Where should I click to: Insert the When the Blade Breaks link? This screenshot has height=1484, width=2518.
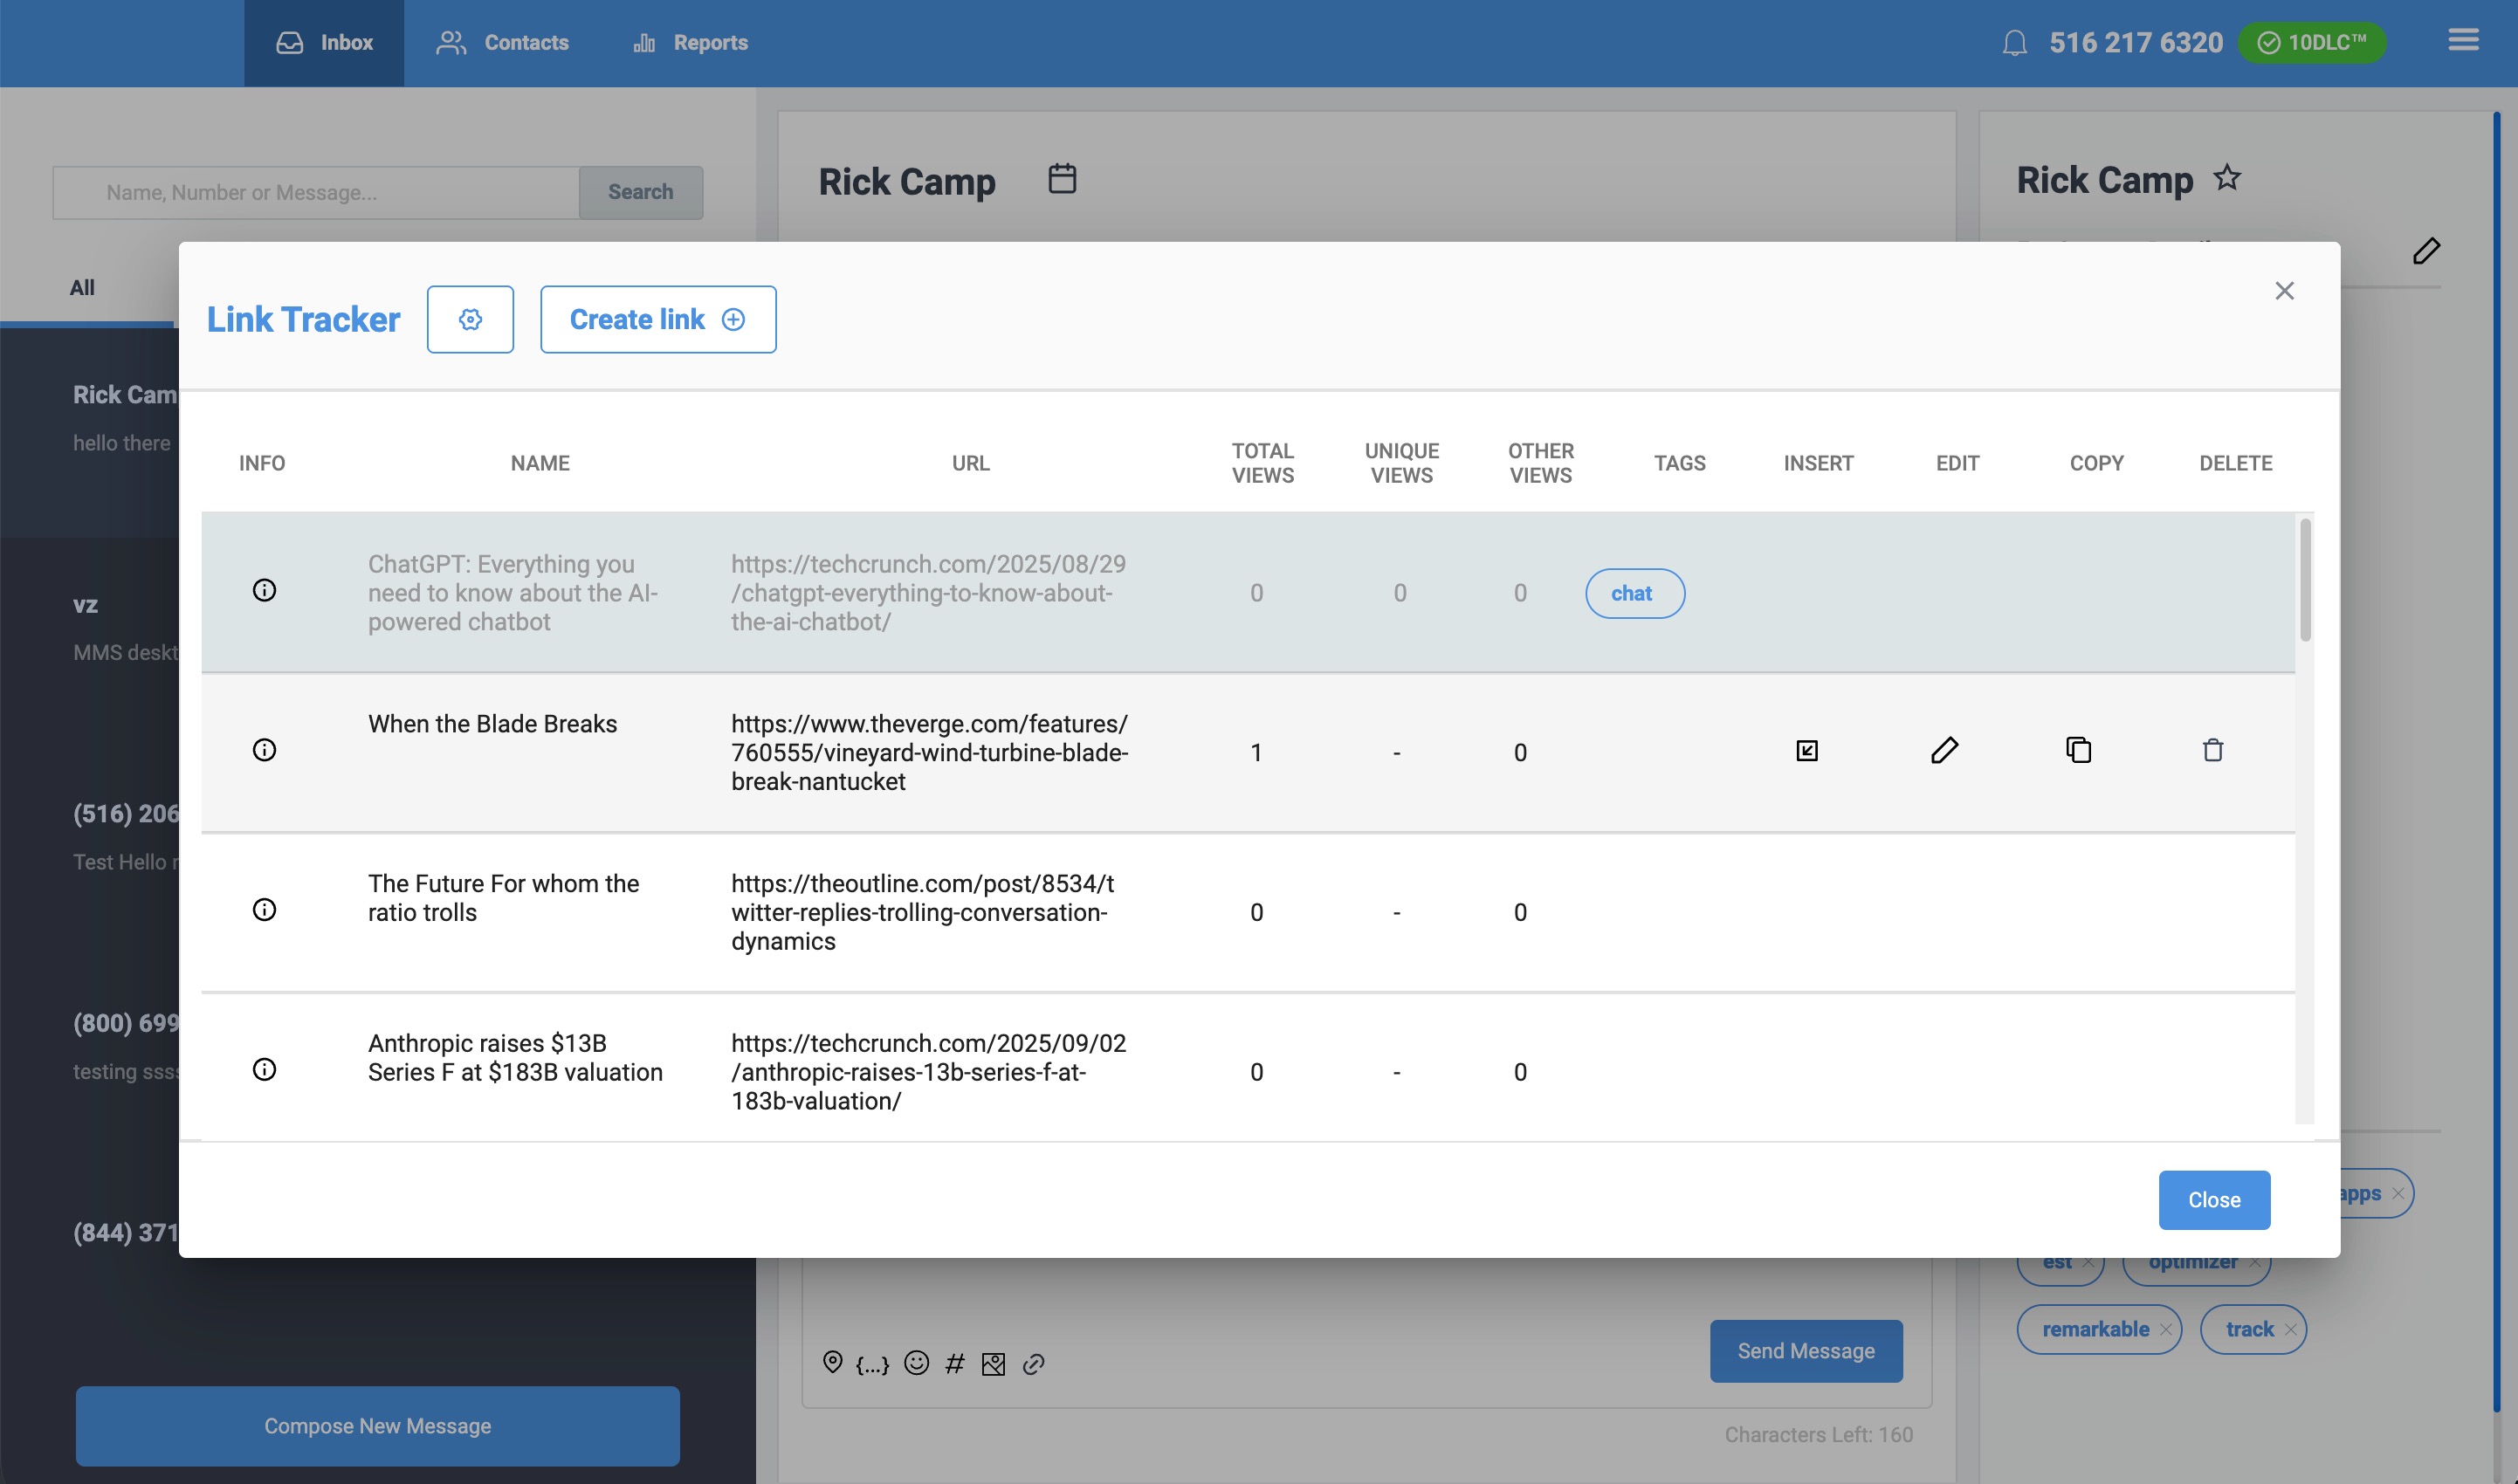pos(1807,750)
